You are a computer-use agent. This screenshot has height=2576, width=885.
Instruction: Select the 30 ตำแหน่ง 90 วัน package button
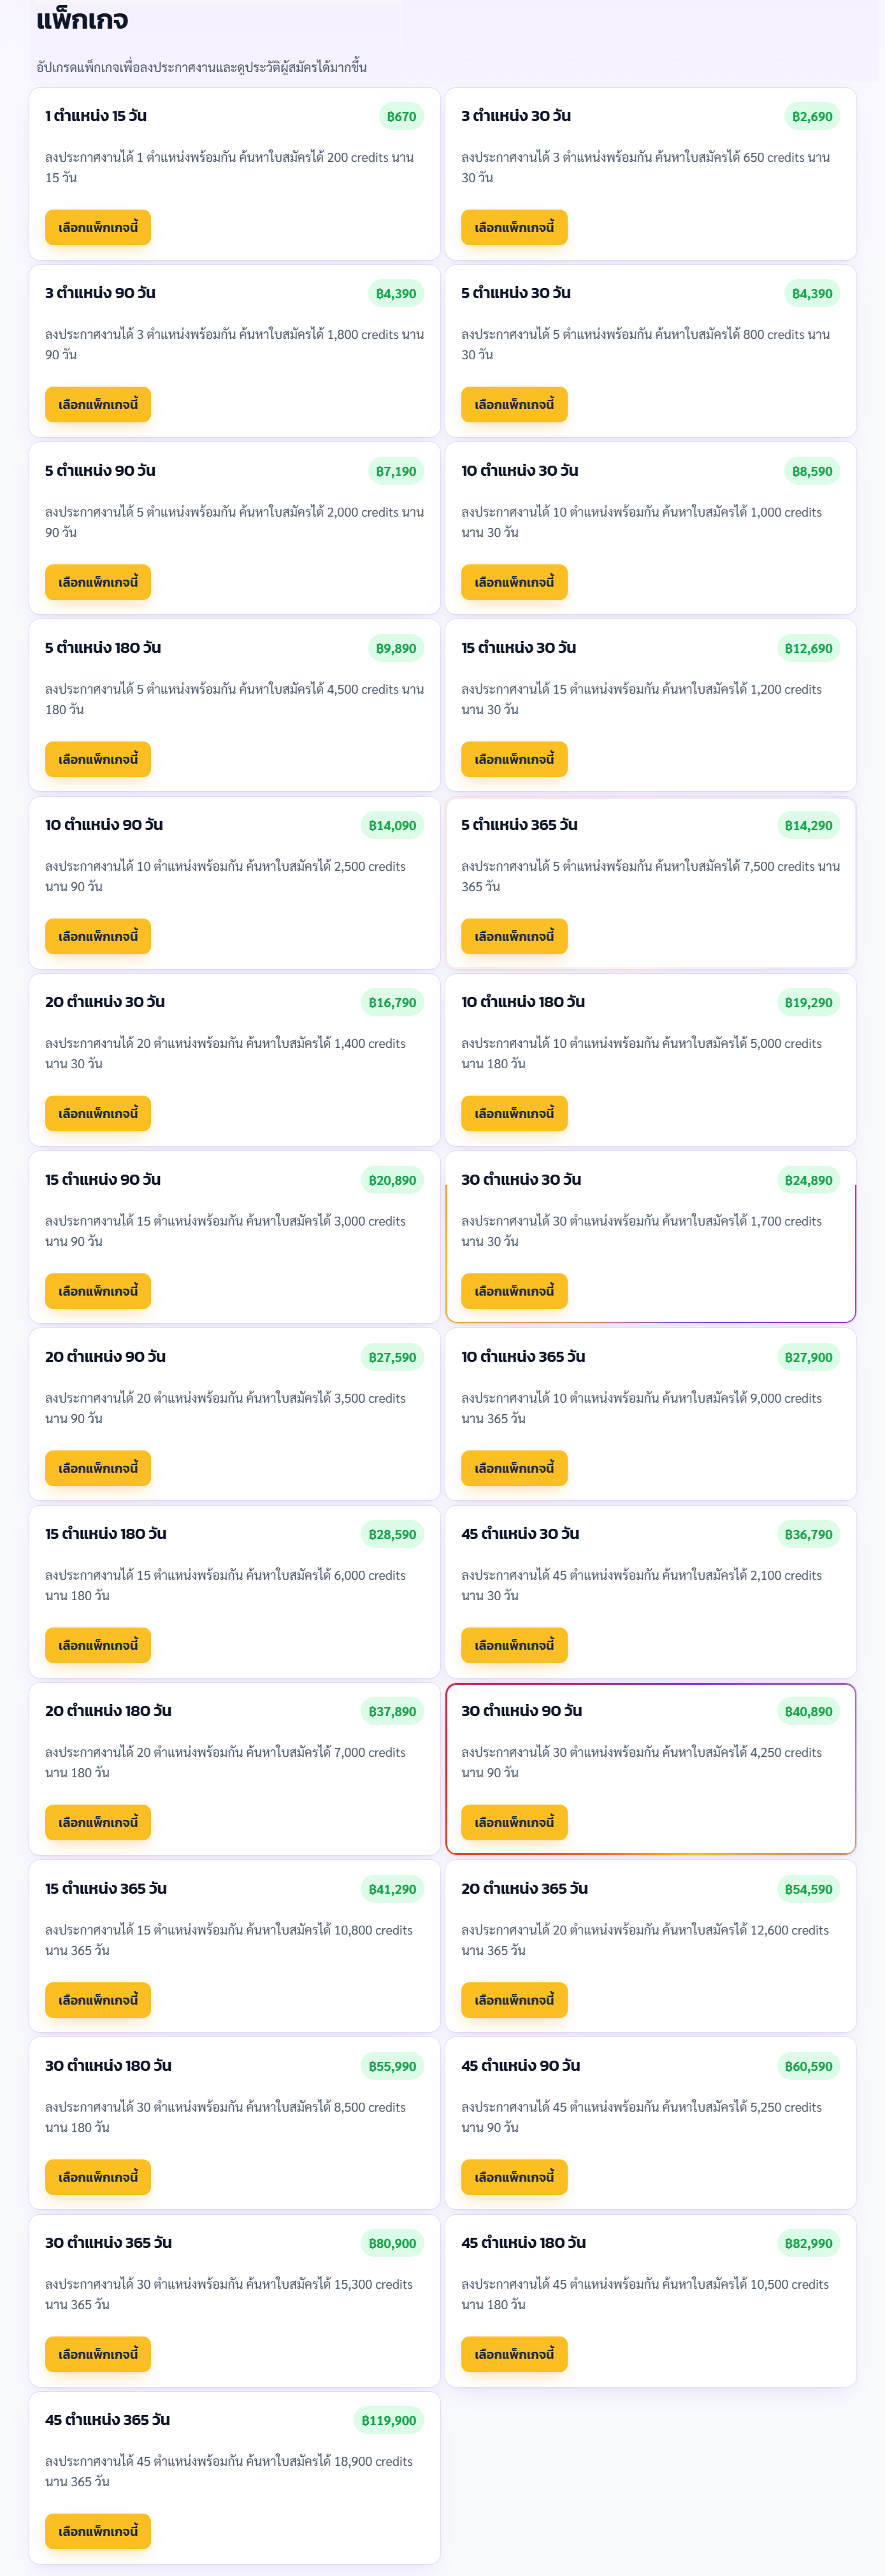pyautogui.click(x=514, y=1822)
